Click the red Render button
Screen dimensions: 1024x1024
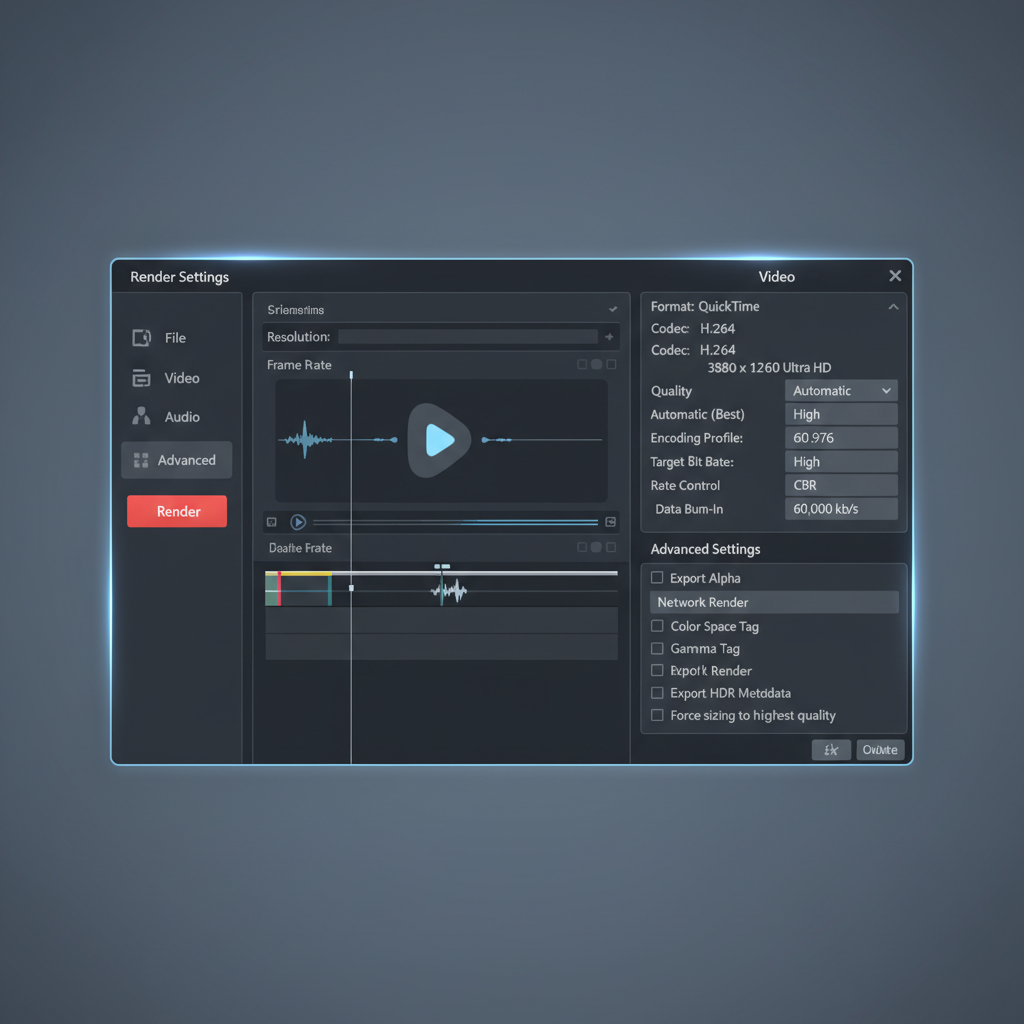(177, 511)
